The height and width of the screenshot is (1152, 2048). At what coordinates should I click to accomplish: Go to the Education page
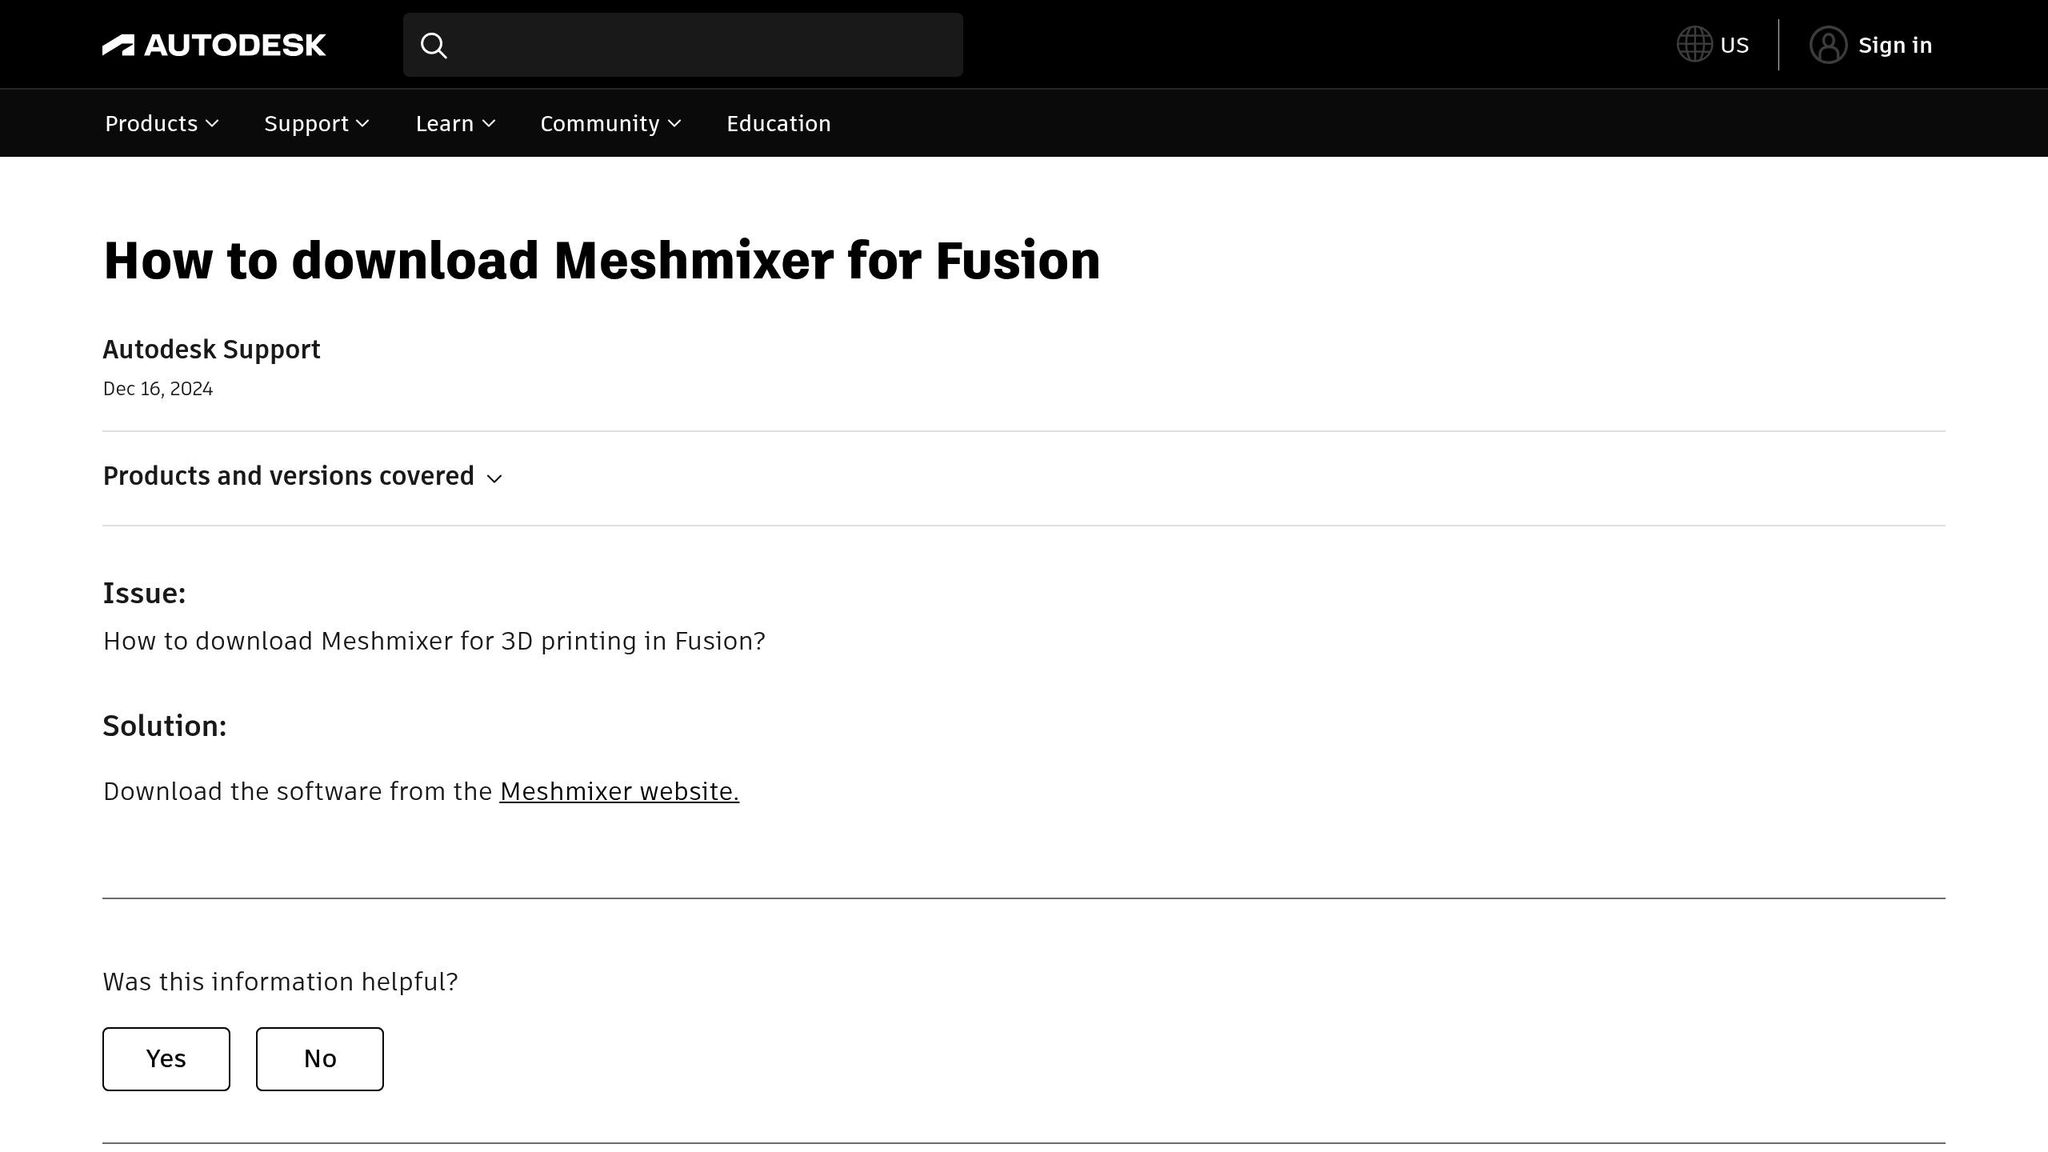point(778,124)
